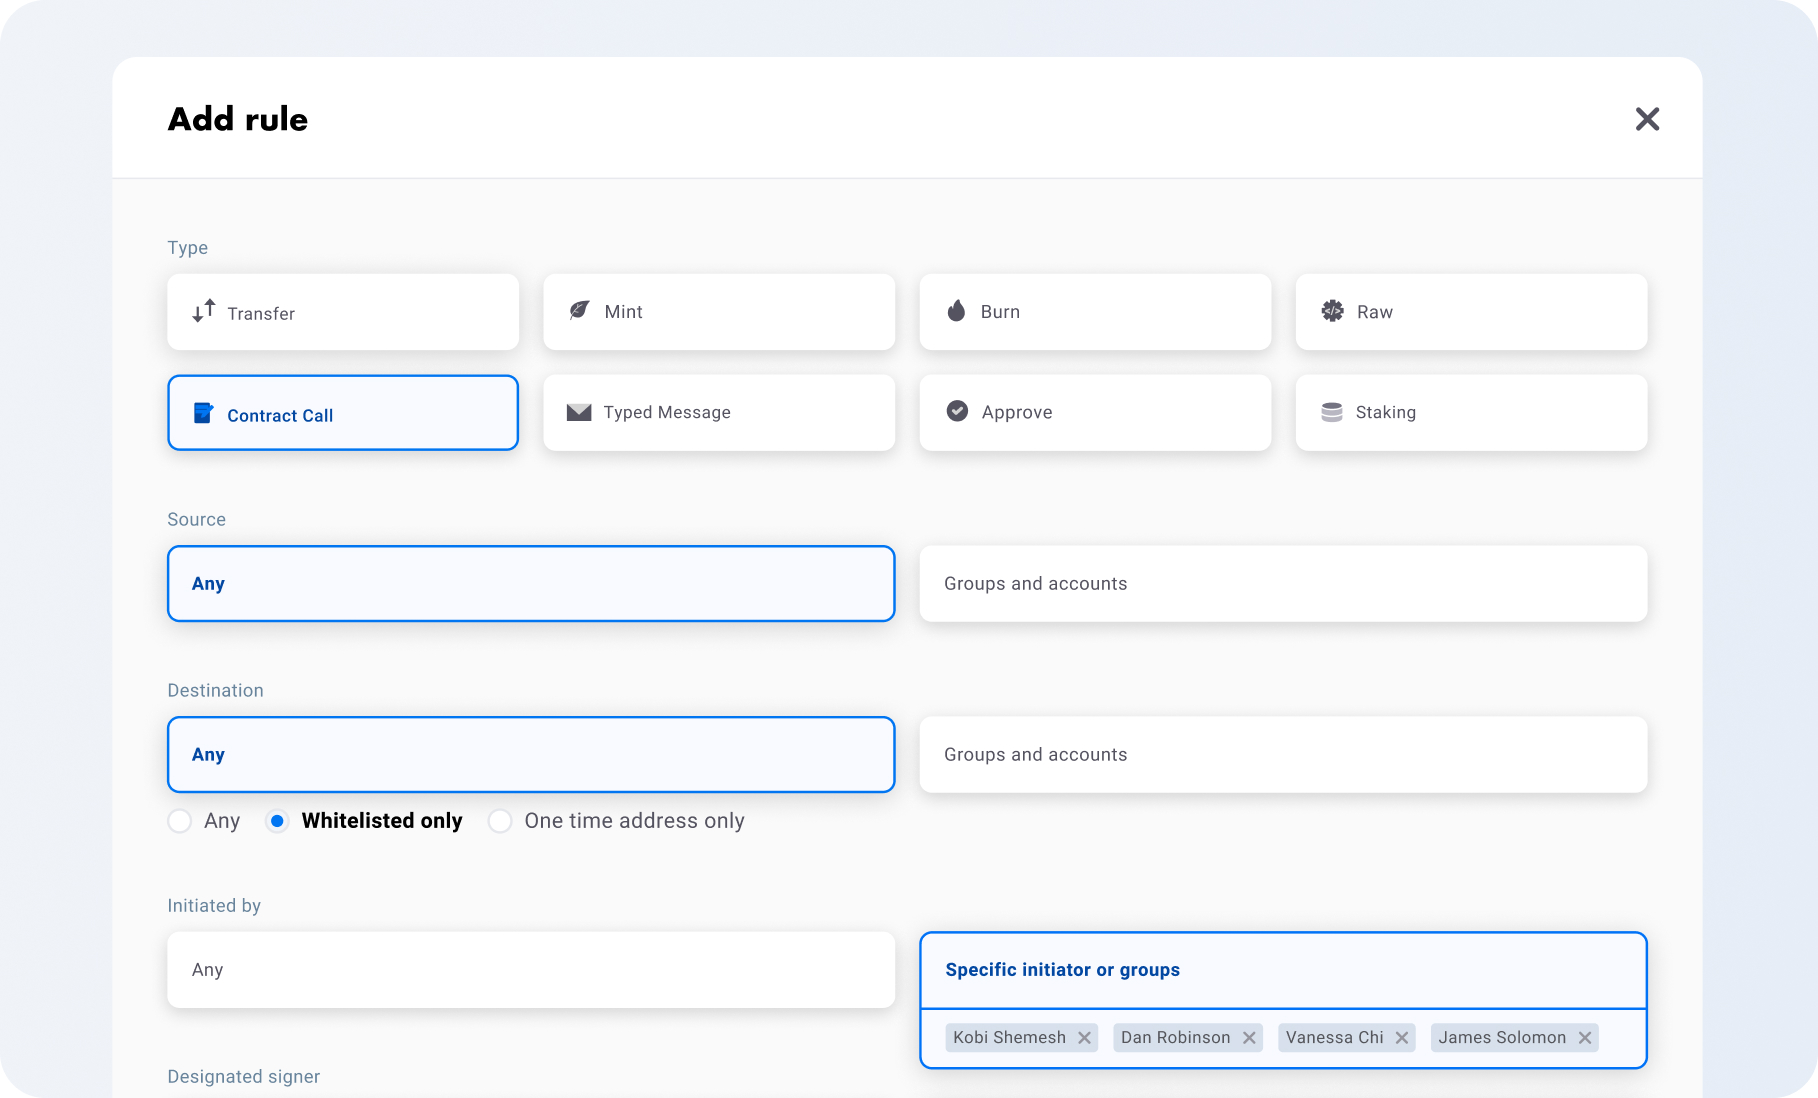
Task: Choose the Staking coins icon
Action: click(x=1331, y=412)
